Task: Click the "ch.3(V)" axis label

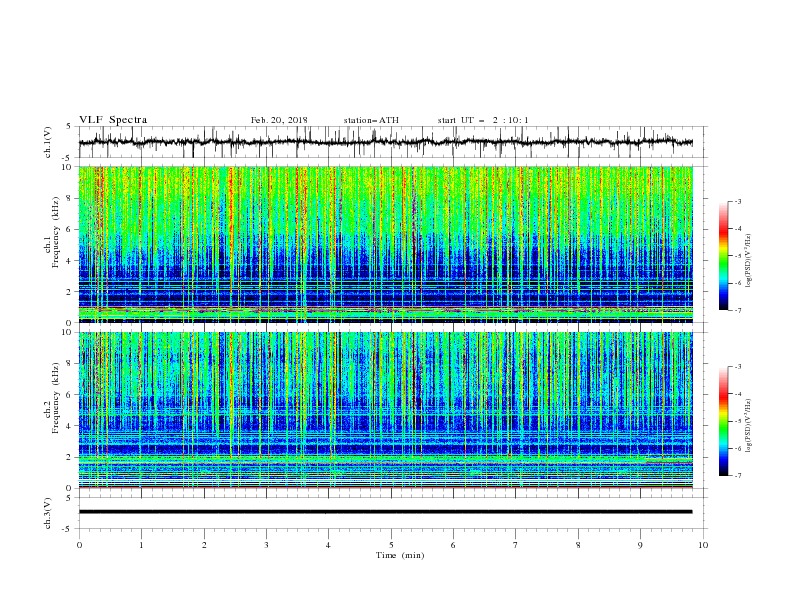Action: pyautogui.click(x=48, y=513)
